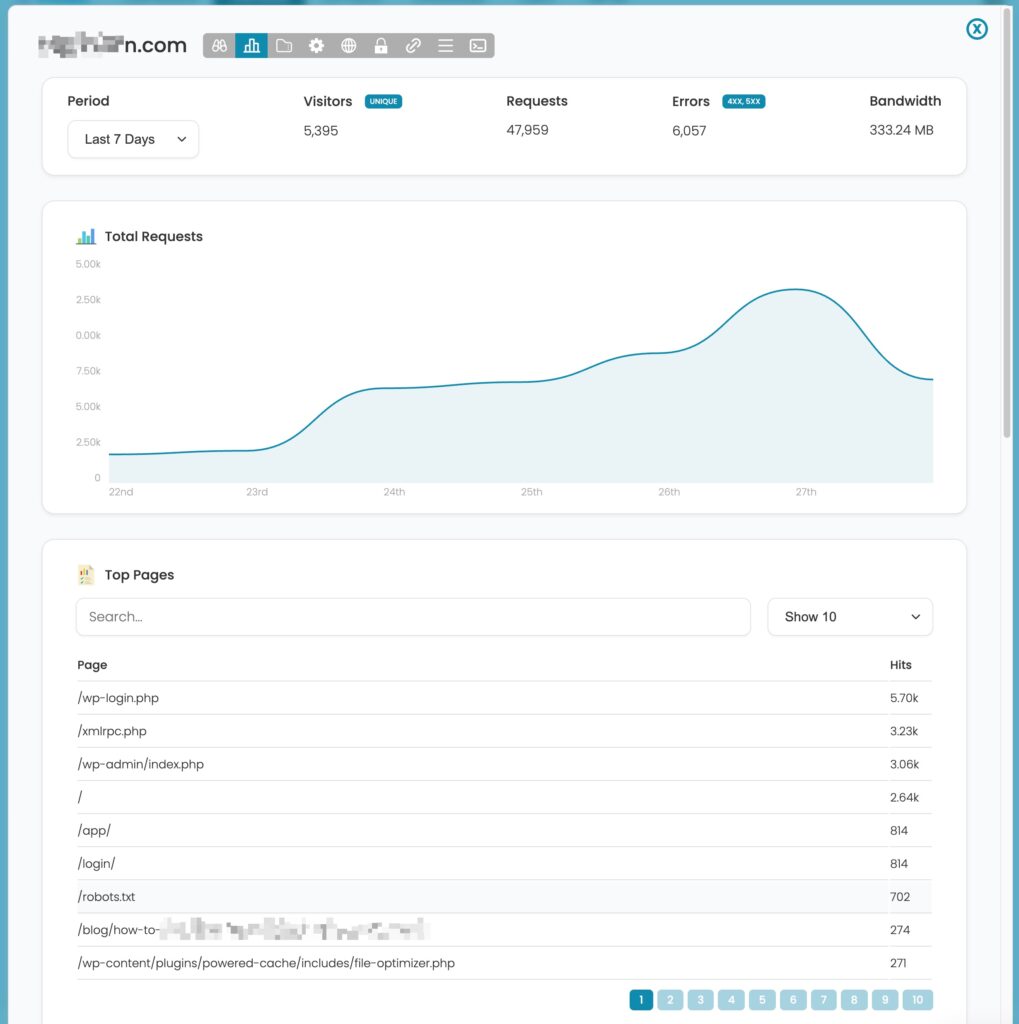Click the Top Pages panel icon
This screenshot has height=1024, width=1019.
pos(86,574)
